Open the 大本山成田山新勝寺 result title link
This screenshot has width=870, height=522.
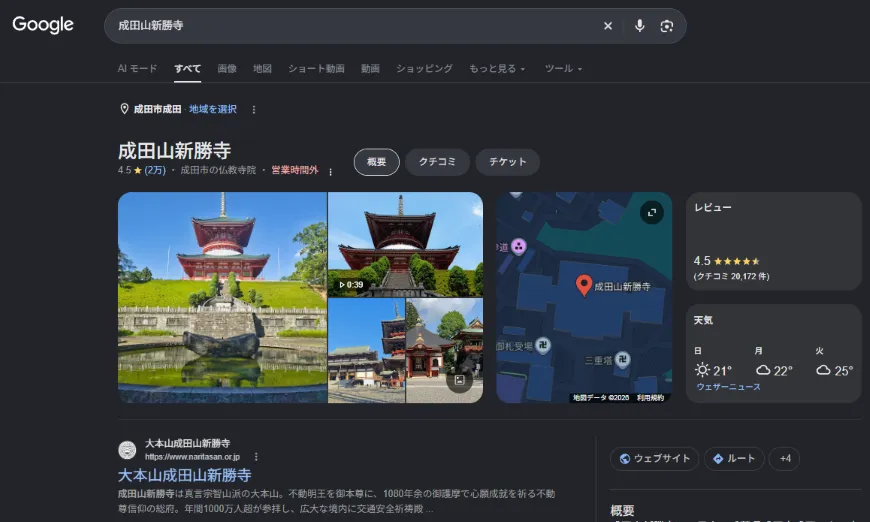(185, 475)
